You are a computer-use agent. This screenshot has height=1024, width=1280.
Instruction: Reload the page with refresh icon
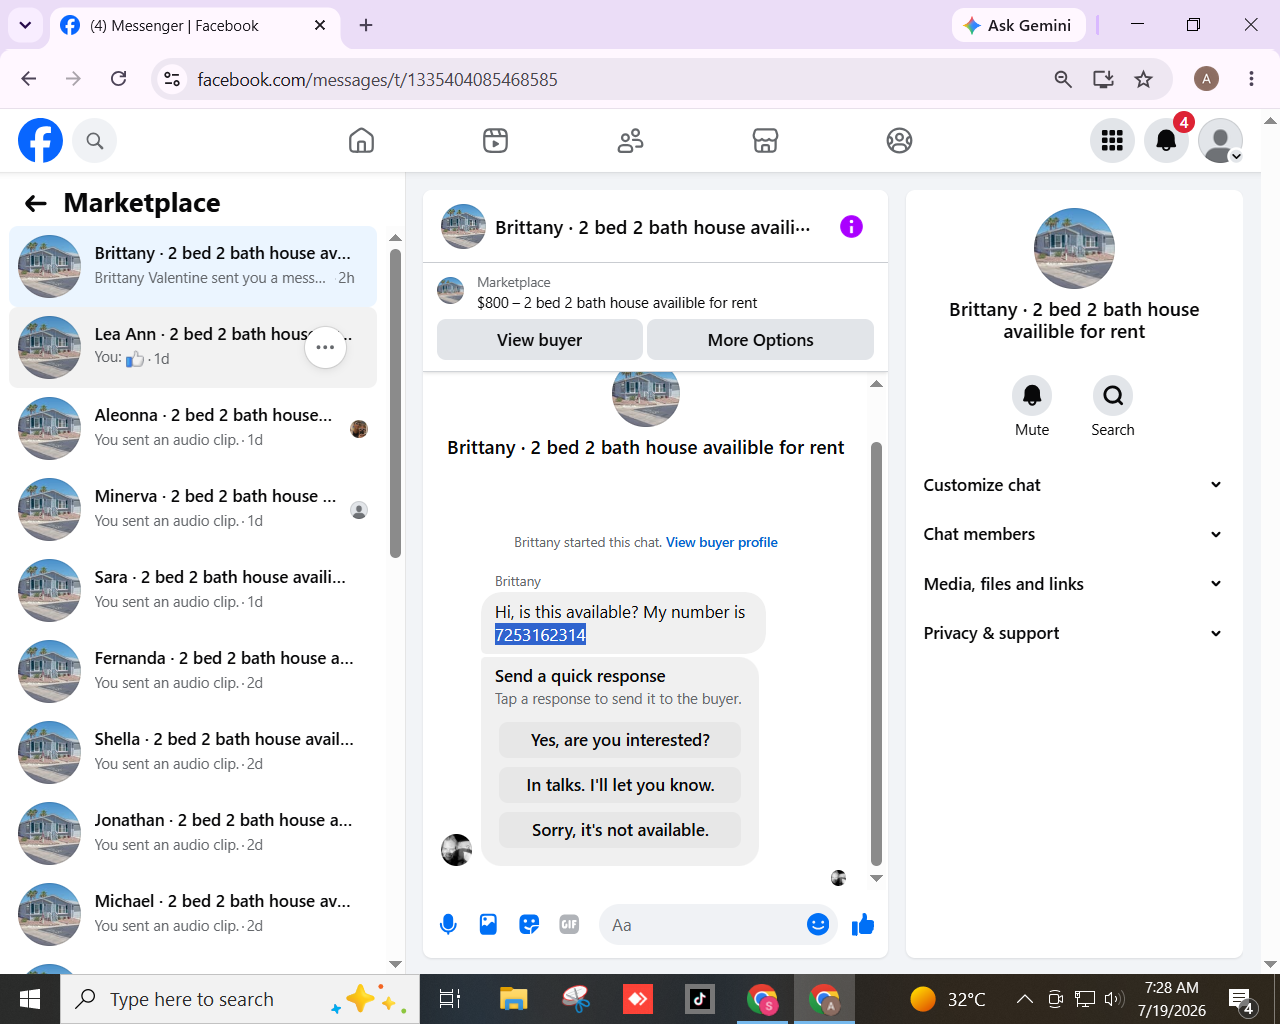pos(118,79)
